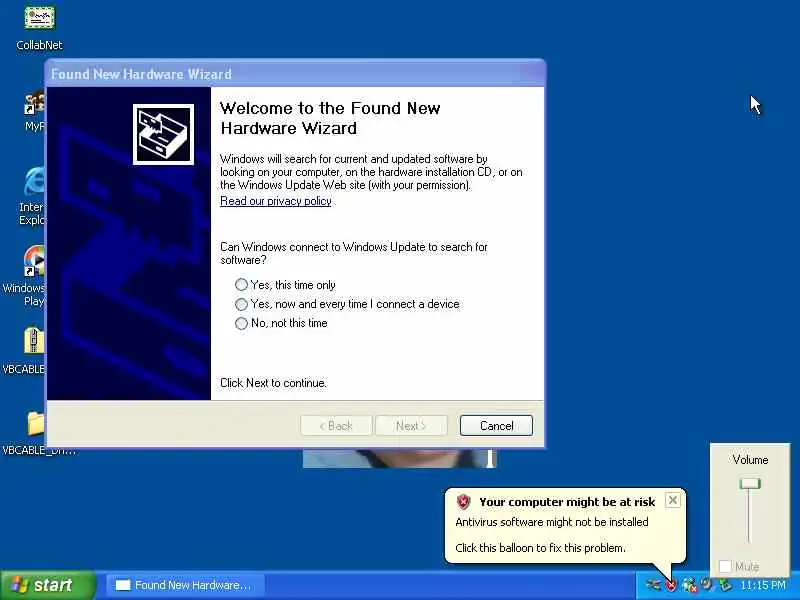This screenshot has width=800, height=600.
Task: Click the network connection tray icon with red X
Action: [689, 585]
